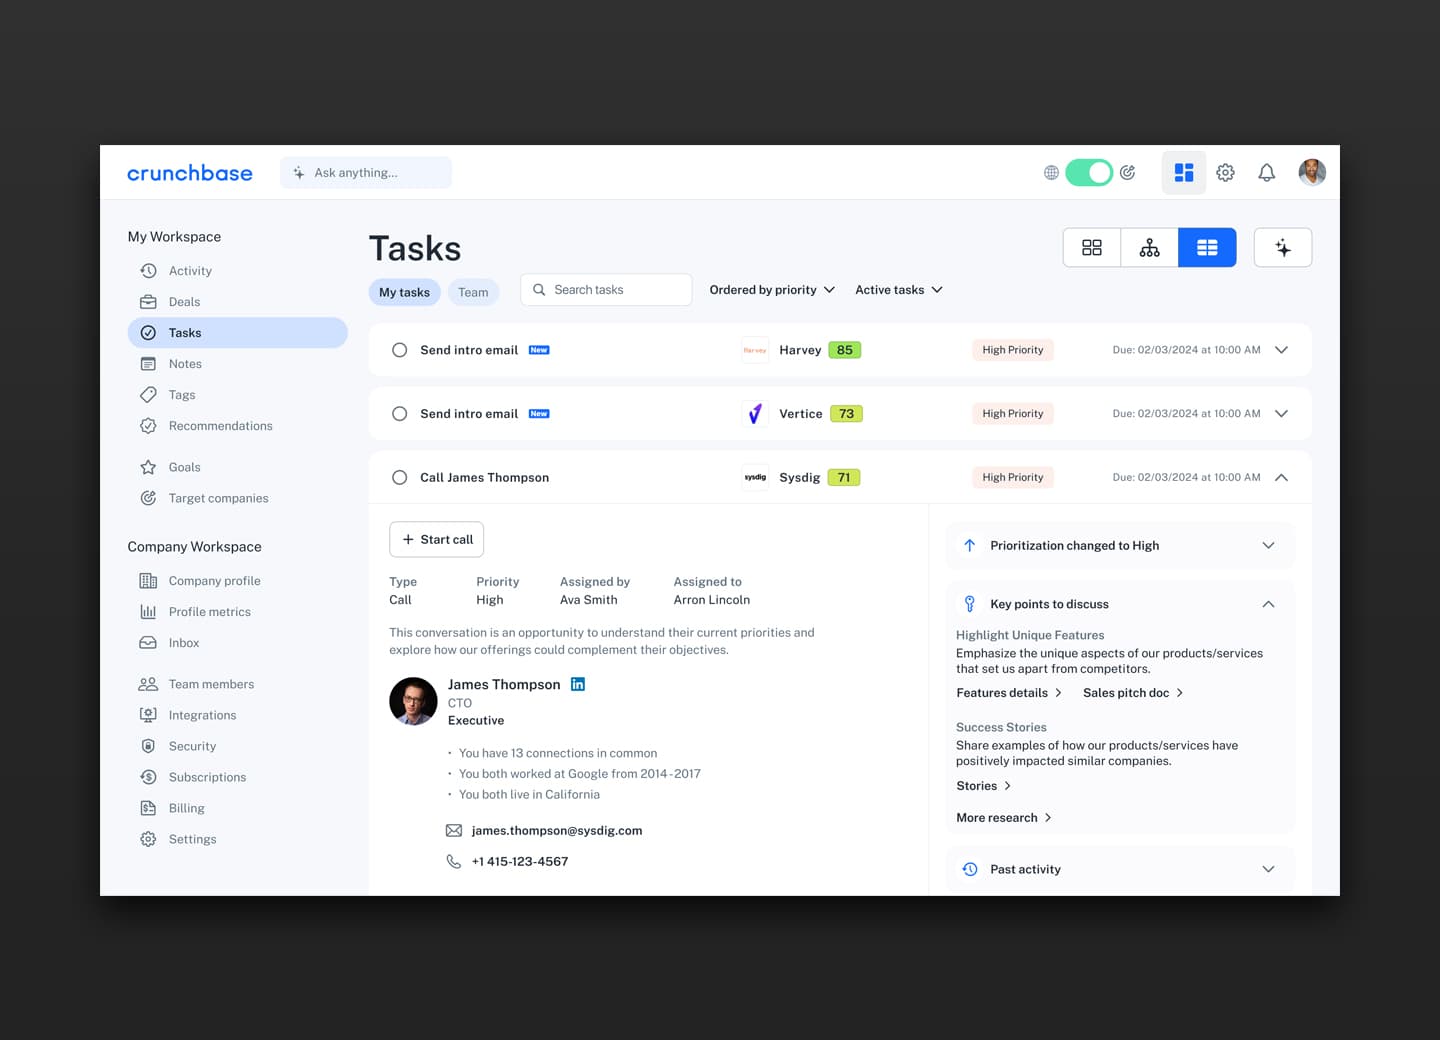Collapse the Sysdig task row chevron
The image size is (1440, 1040).
pyautogui.click(x=1281, y=477)
